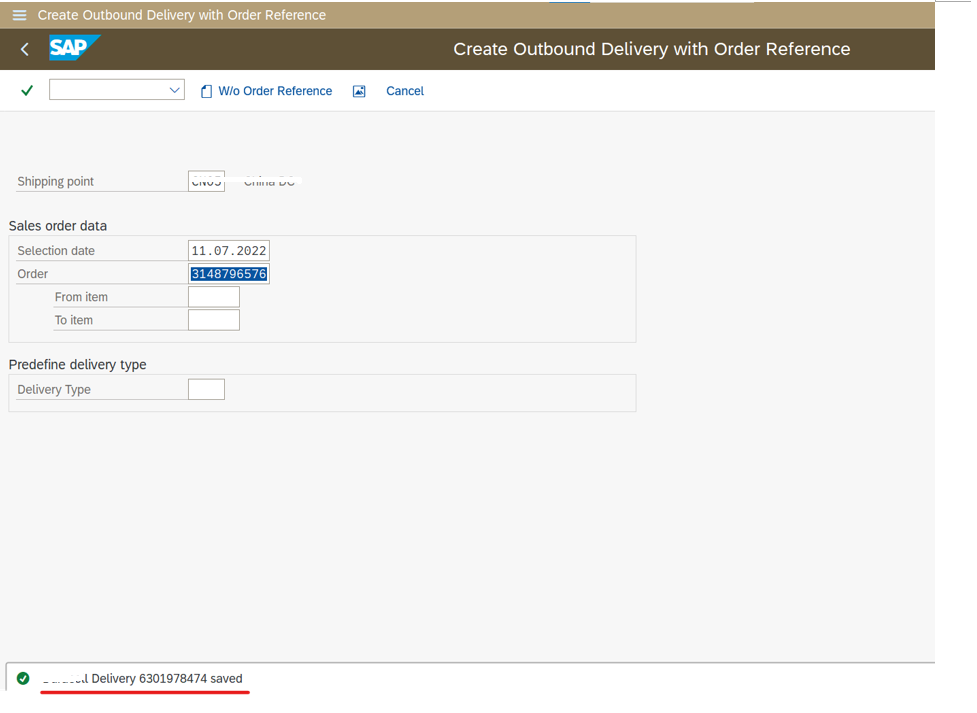Click the Cancel button

[x=405, y=91]
